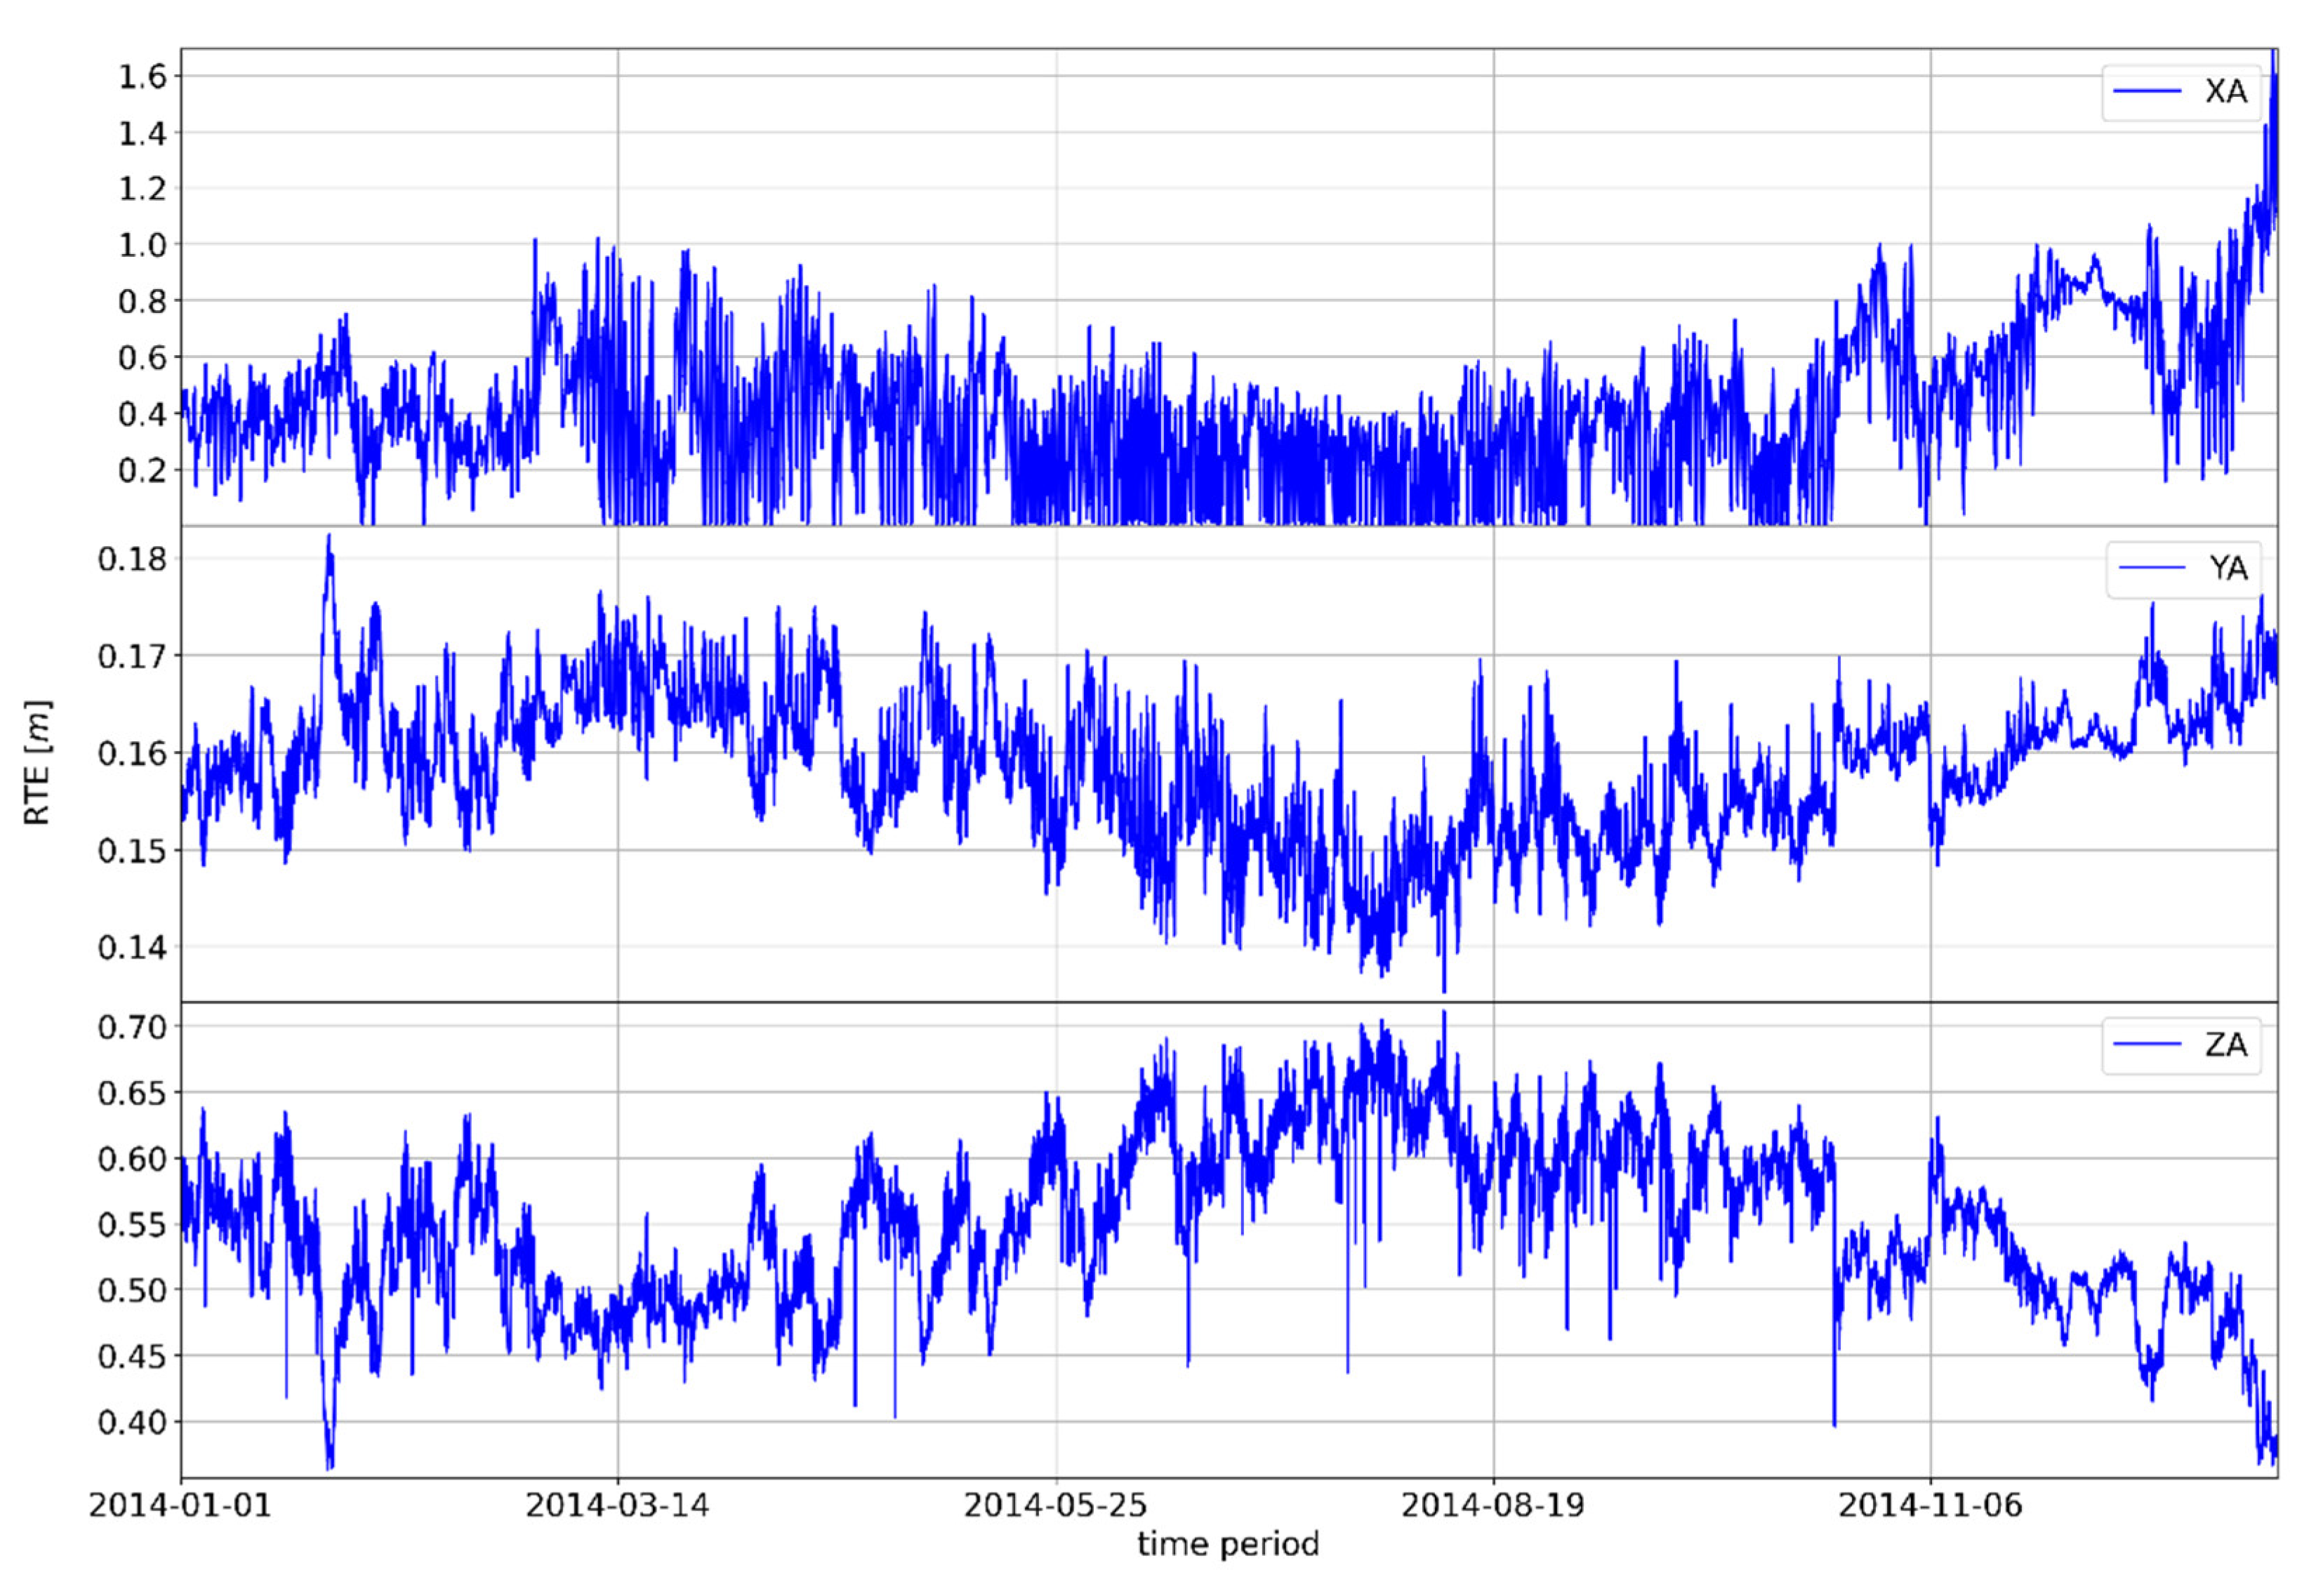This screenshot has width=2316, height=1596.
Task: Click the blue line sample in YA legend
Action: [2151, 568]
